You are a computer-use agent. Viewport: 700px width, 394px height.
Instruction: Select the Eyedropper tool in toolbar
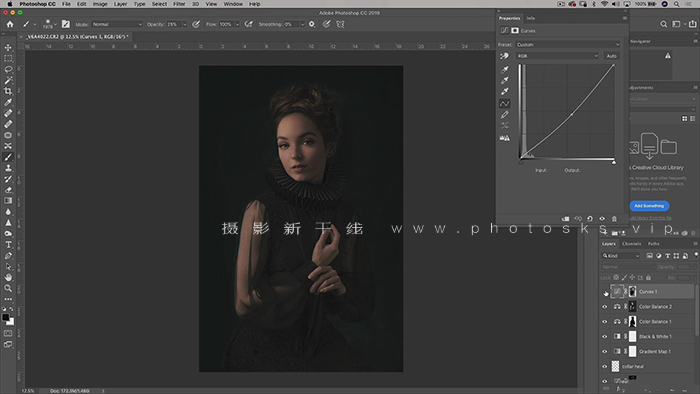[8, 102]
